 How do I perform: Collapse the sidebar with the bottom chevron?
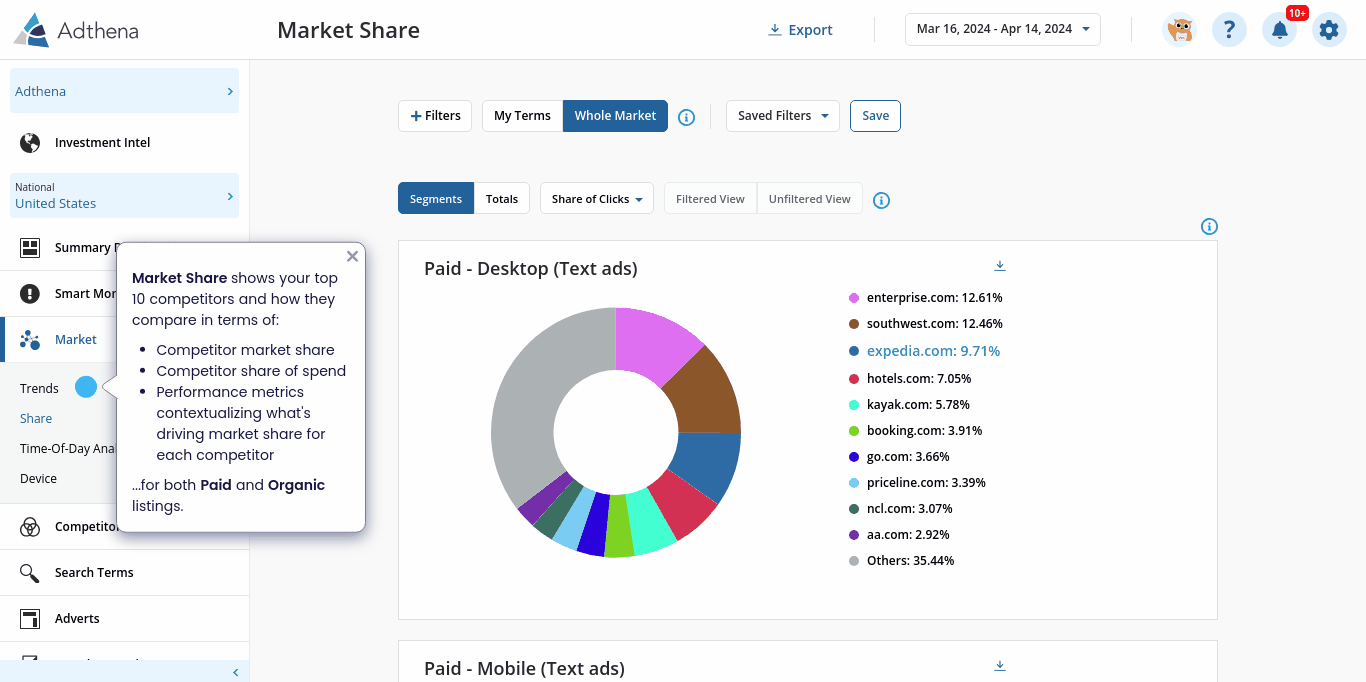tap(235, 672)
